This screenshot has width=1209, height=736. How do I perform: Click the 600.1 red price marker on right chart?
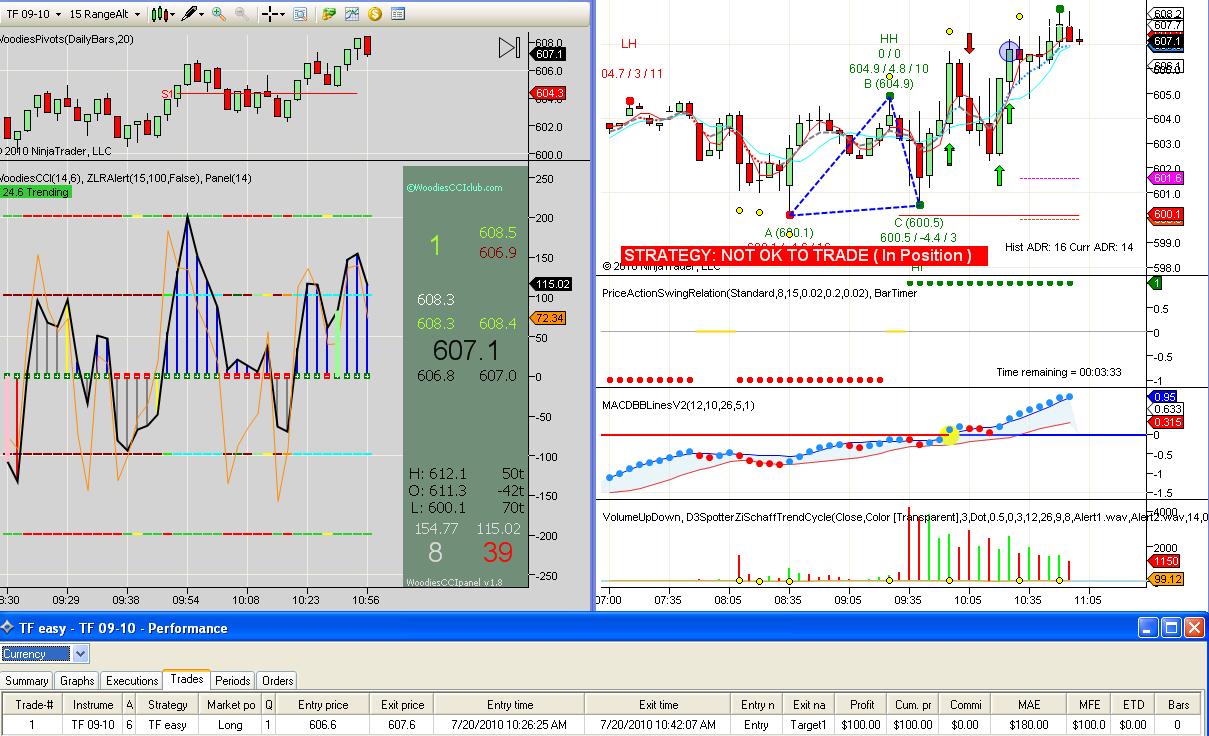1167,214
